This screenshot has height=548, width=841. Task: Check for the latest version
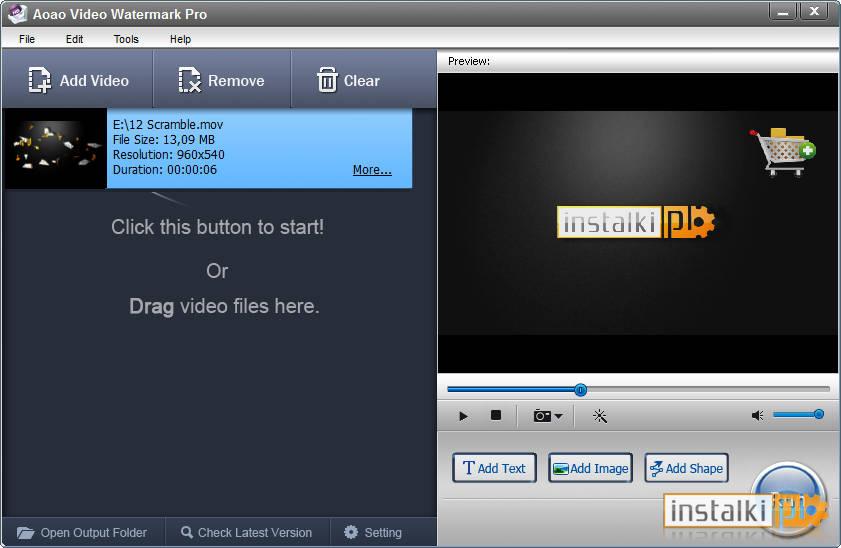pyautogui.click(x=246, y=532)
